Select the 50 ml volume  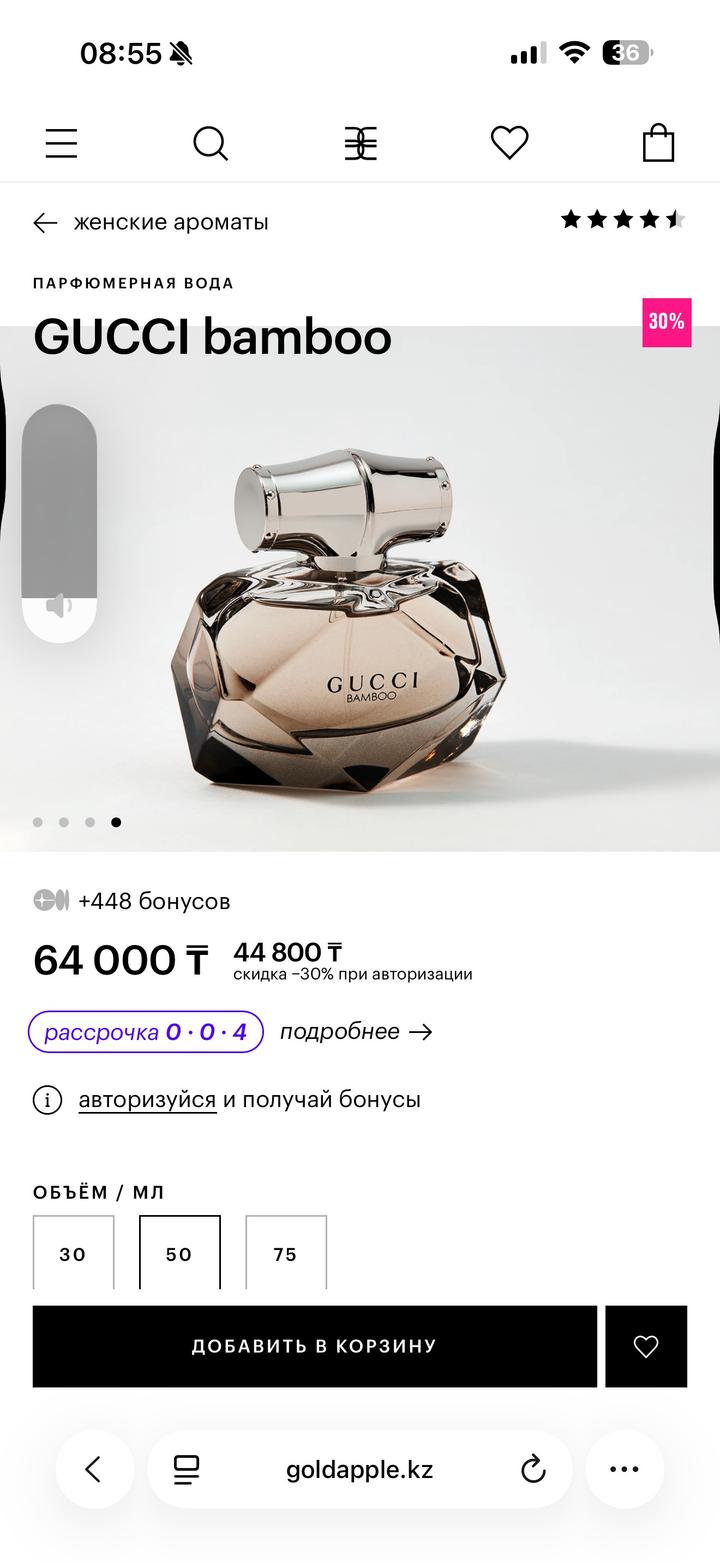[x=179, y=1253]
